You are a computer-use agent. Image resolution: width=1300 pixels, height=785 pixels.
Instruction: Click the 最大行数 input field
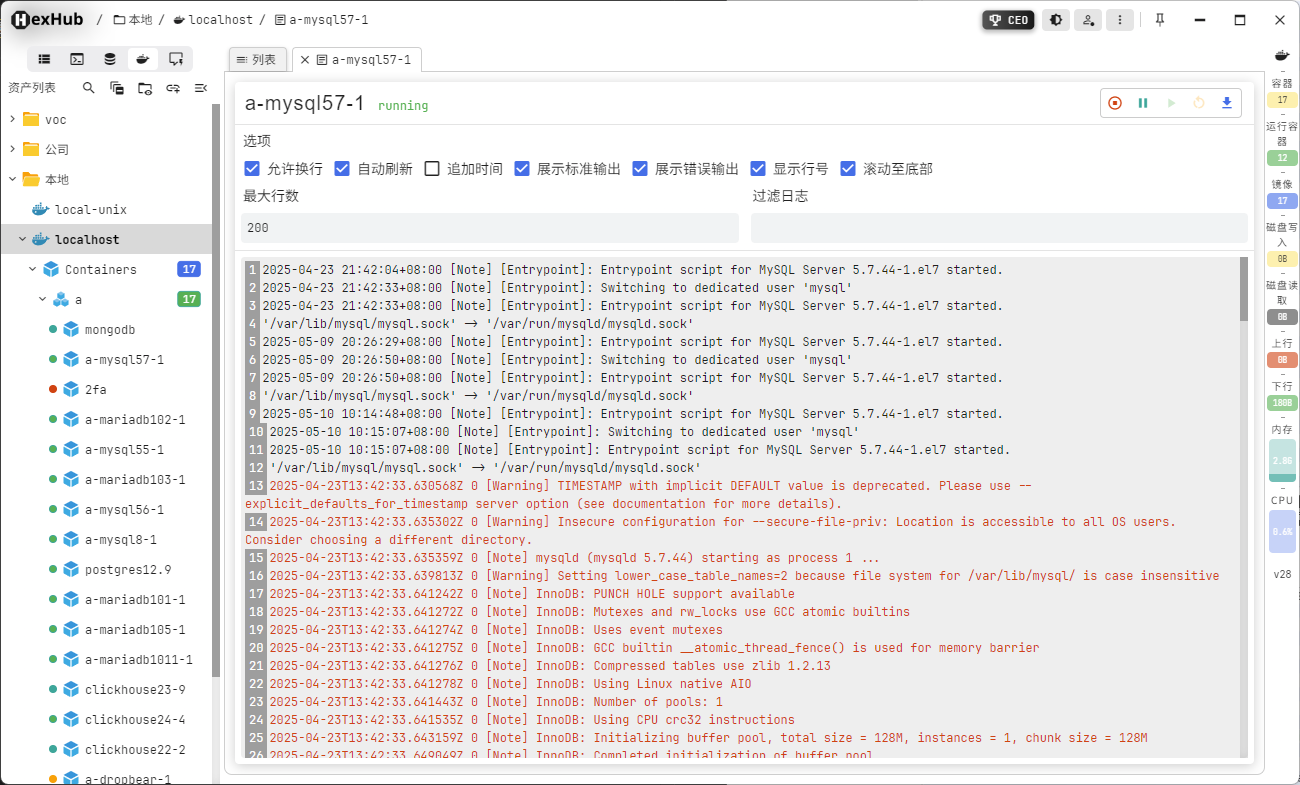pyautogui.click(x=488, y=227)
